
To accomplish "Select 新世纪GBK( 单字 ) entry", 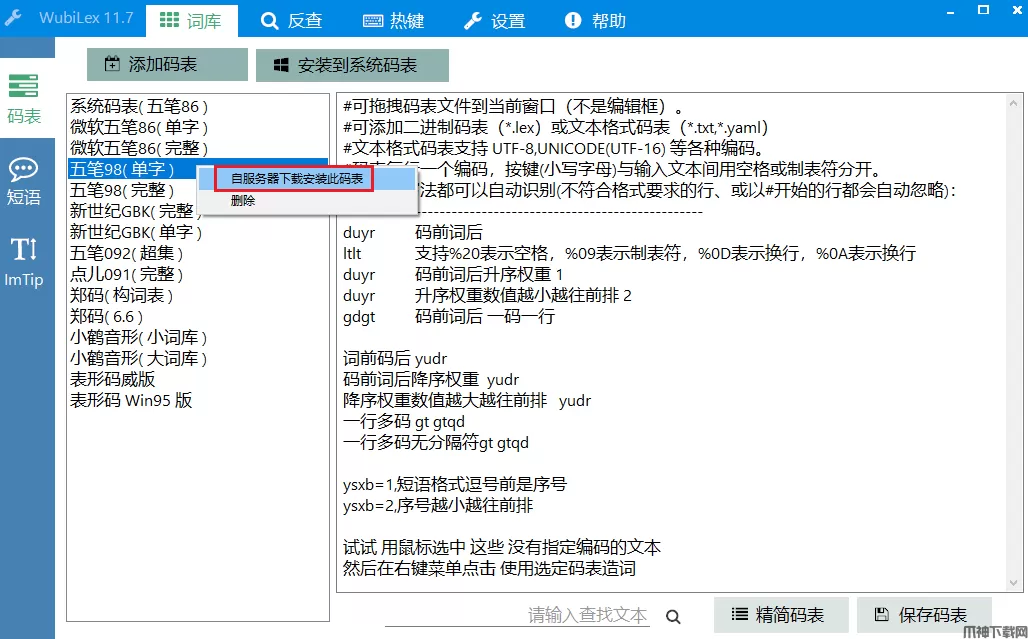I will pyautogui.click(x=197, y=232).
